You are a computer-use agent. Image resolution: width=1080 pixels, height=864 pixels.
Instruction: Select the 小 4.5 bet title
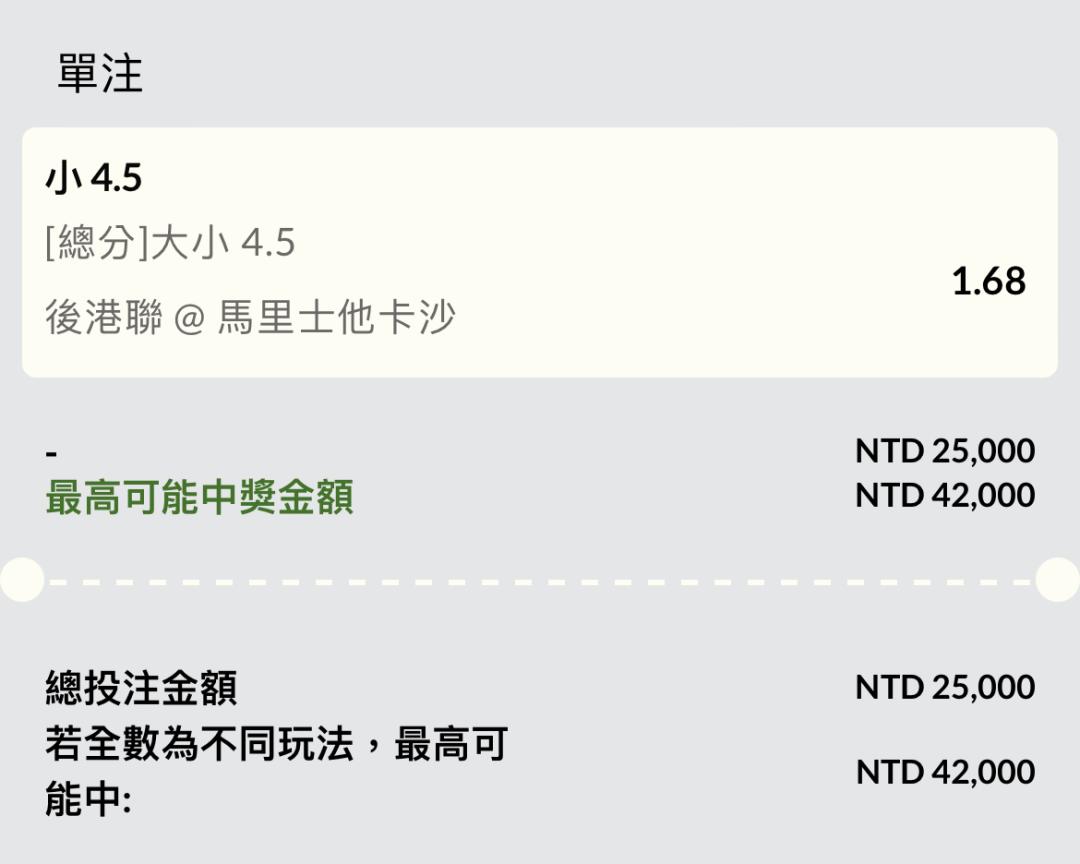[x=94, y=178]
